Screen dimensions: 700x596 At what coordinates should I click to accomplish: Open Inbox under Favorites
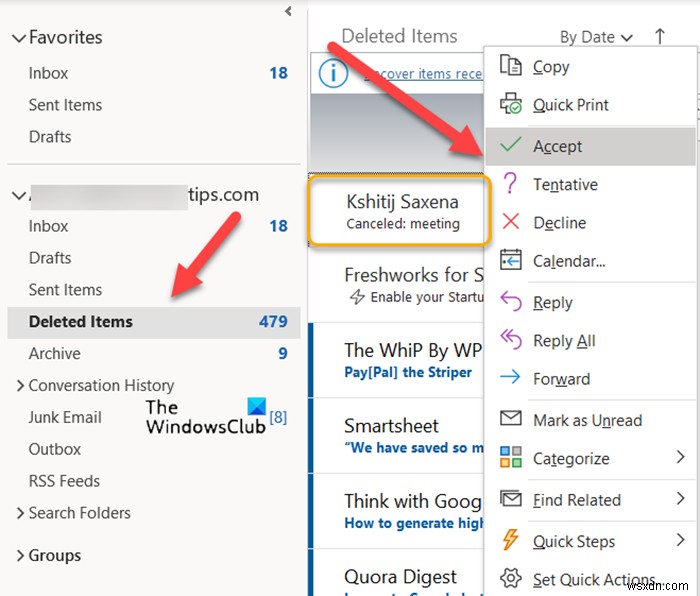coord(154,73)
